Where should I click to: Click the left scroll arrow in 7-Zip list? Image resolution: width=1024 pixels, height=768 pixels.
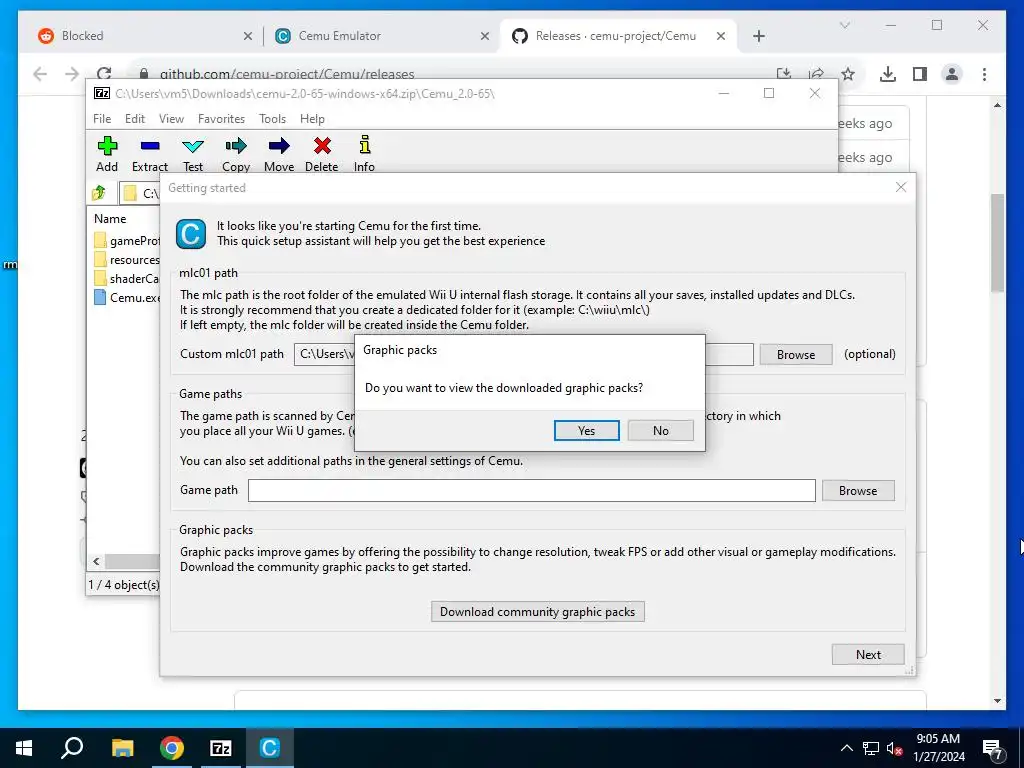(97, 561)
